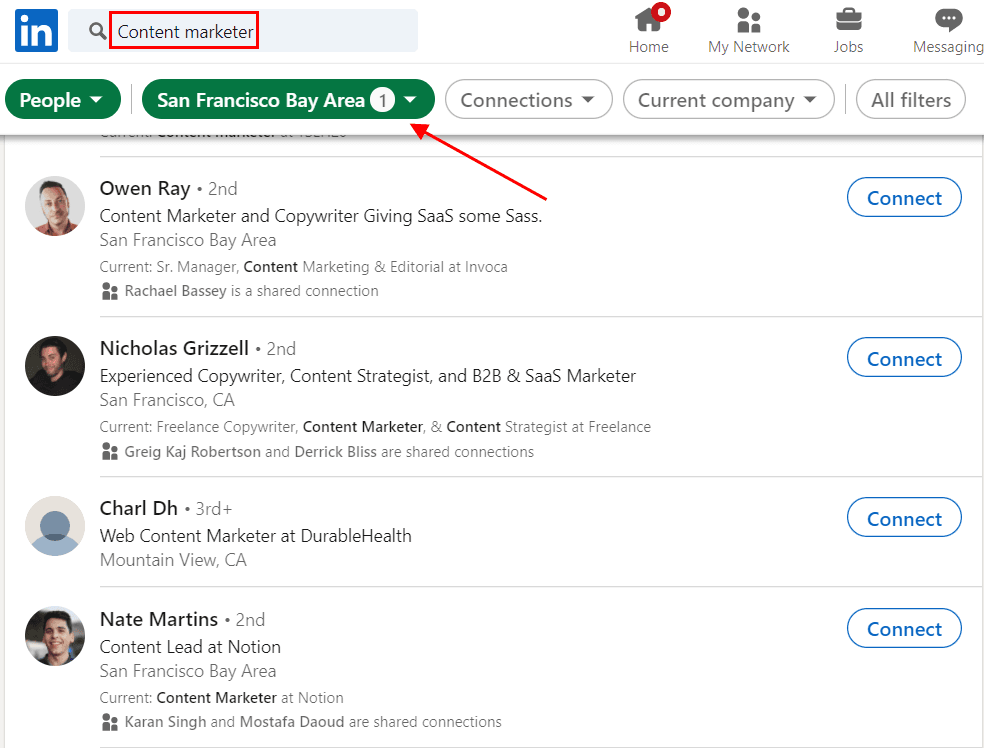Click the Content marketer search field
The height and width of the screenshot is (748, 984).
243,31
